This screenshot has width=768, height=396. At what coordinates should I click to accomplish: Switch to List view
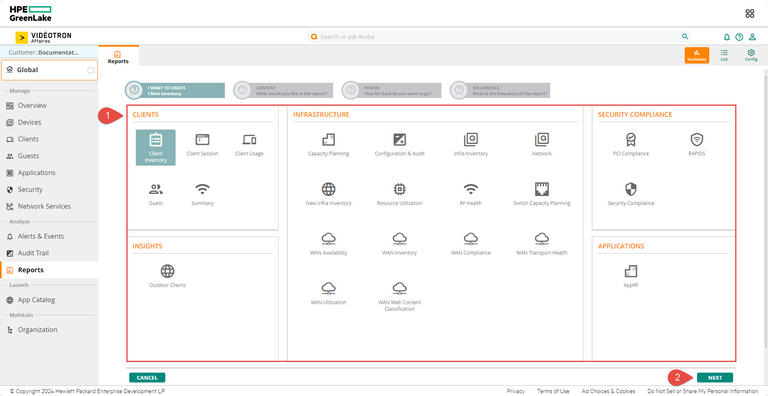724,55
